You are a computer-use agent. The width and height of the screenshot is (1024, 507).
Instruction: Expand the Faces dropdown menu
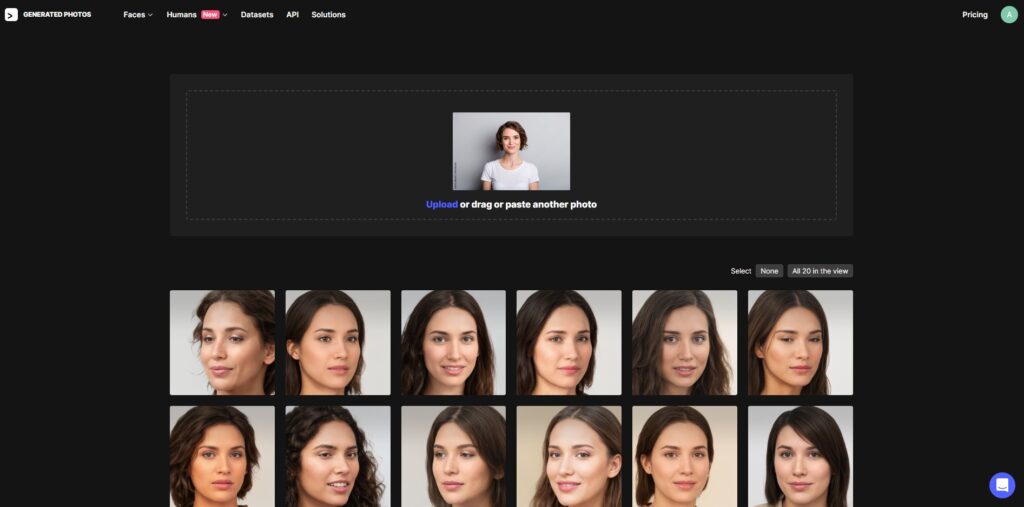138,14
